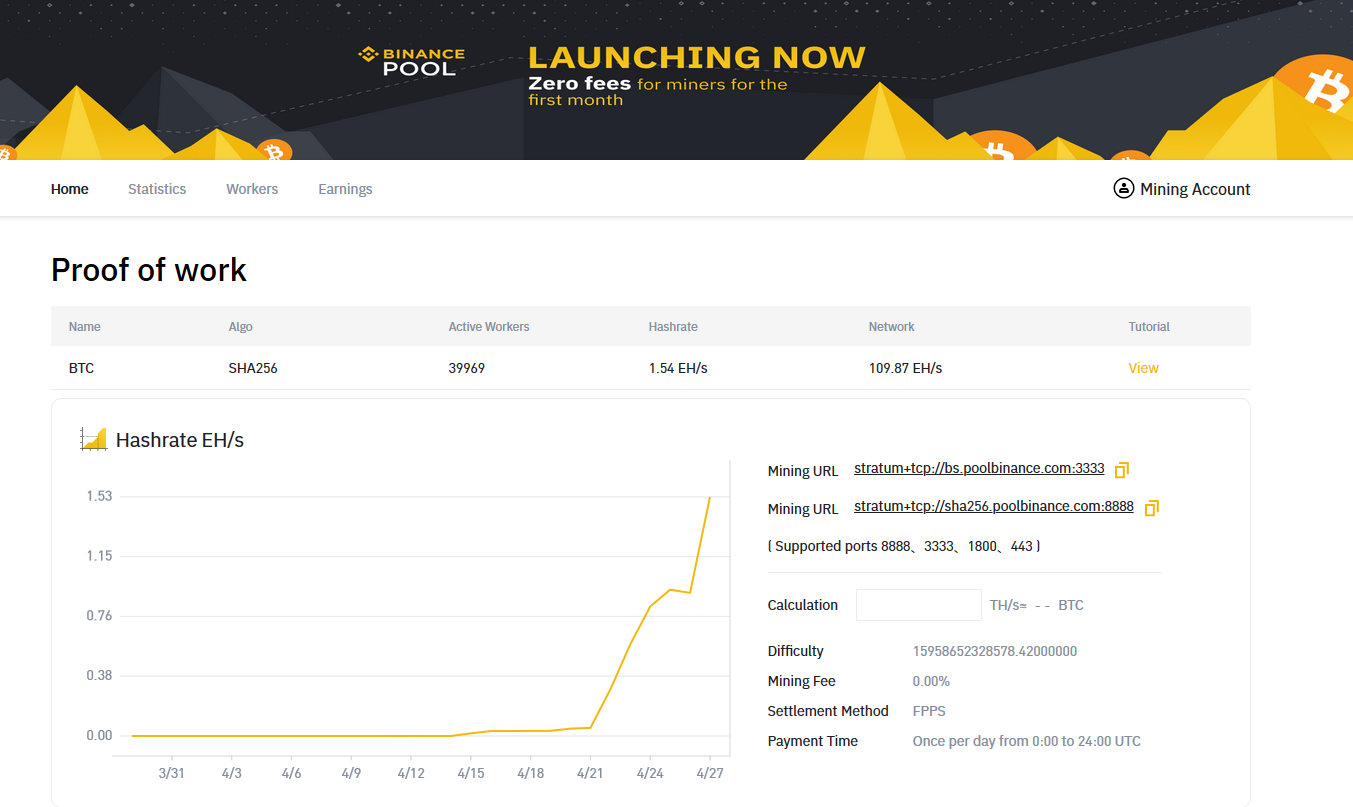Click the Hashrate EH/s chart title
Viewport: 1353px width, 807px height.
180,440
